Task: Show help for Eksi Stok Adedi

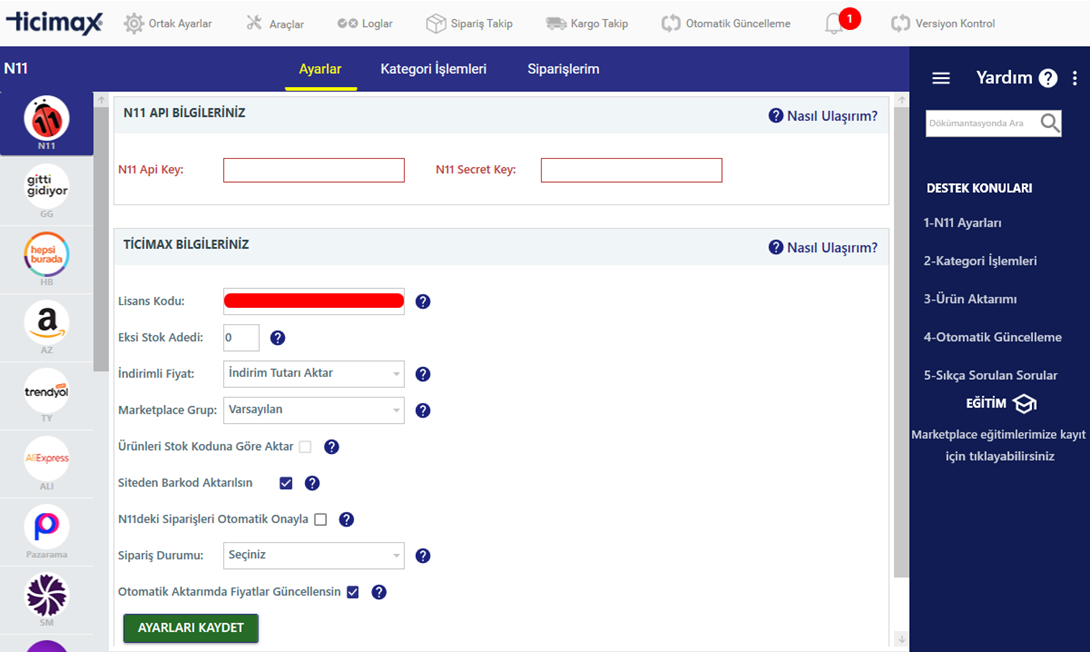Action: pyautogui.click(x=277, y=338)
